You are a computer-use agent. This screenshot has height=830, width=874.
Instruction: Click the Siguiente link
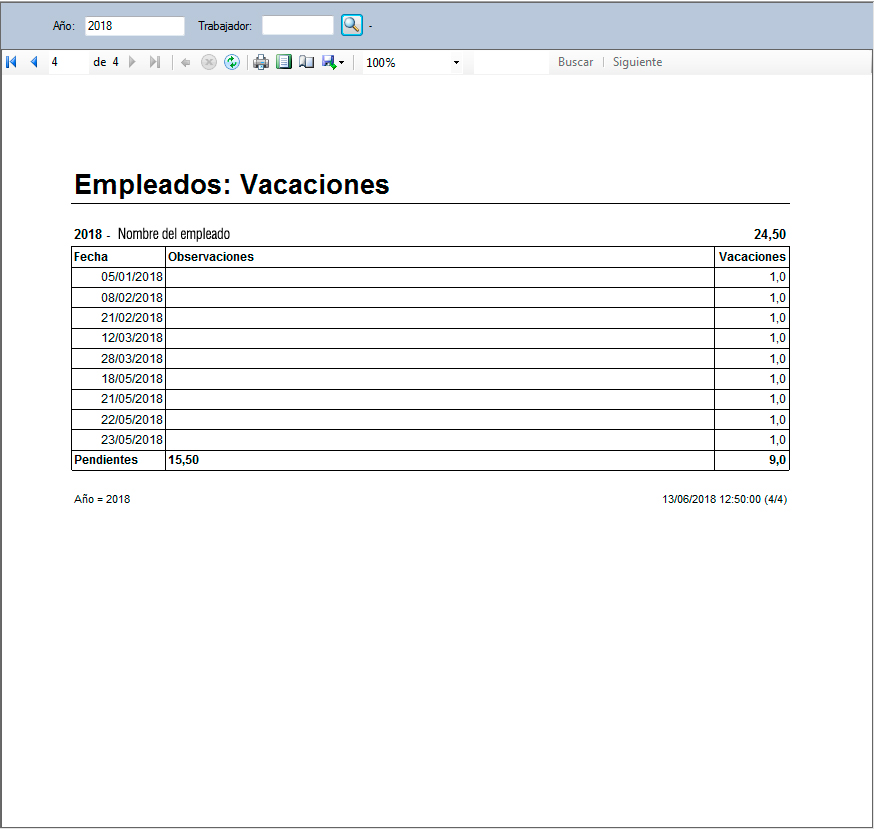point(637,62)
